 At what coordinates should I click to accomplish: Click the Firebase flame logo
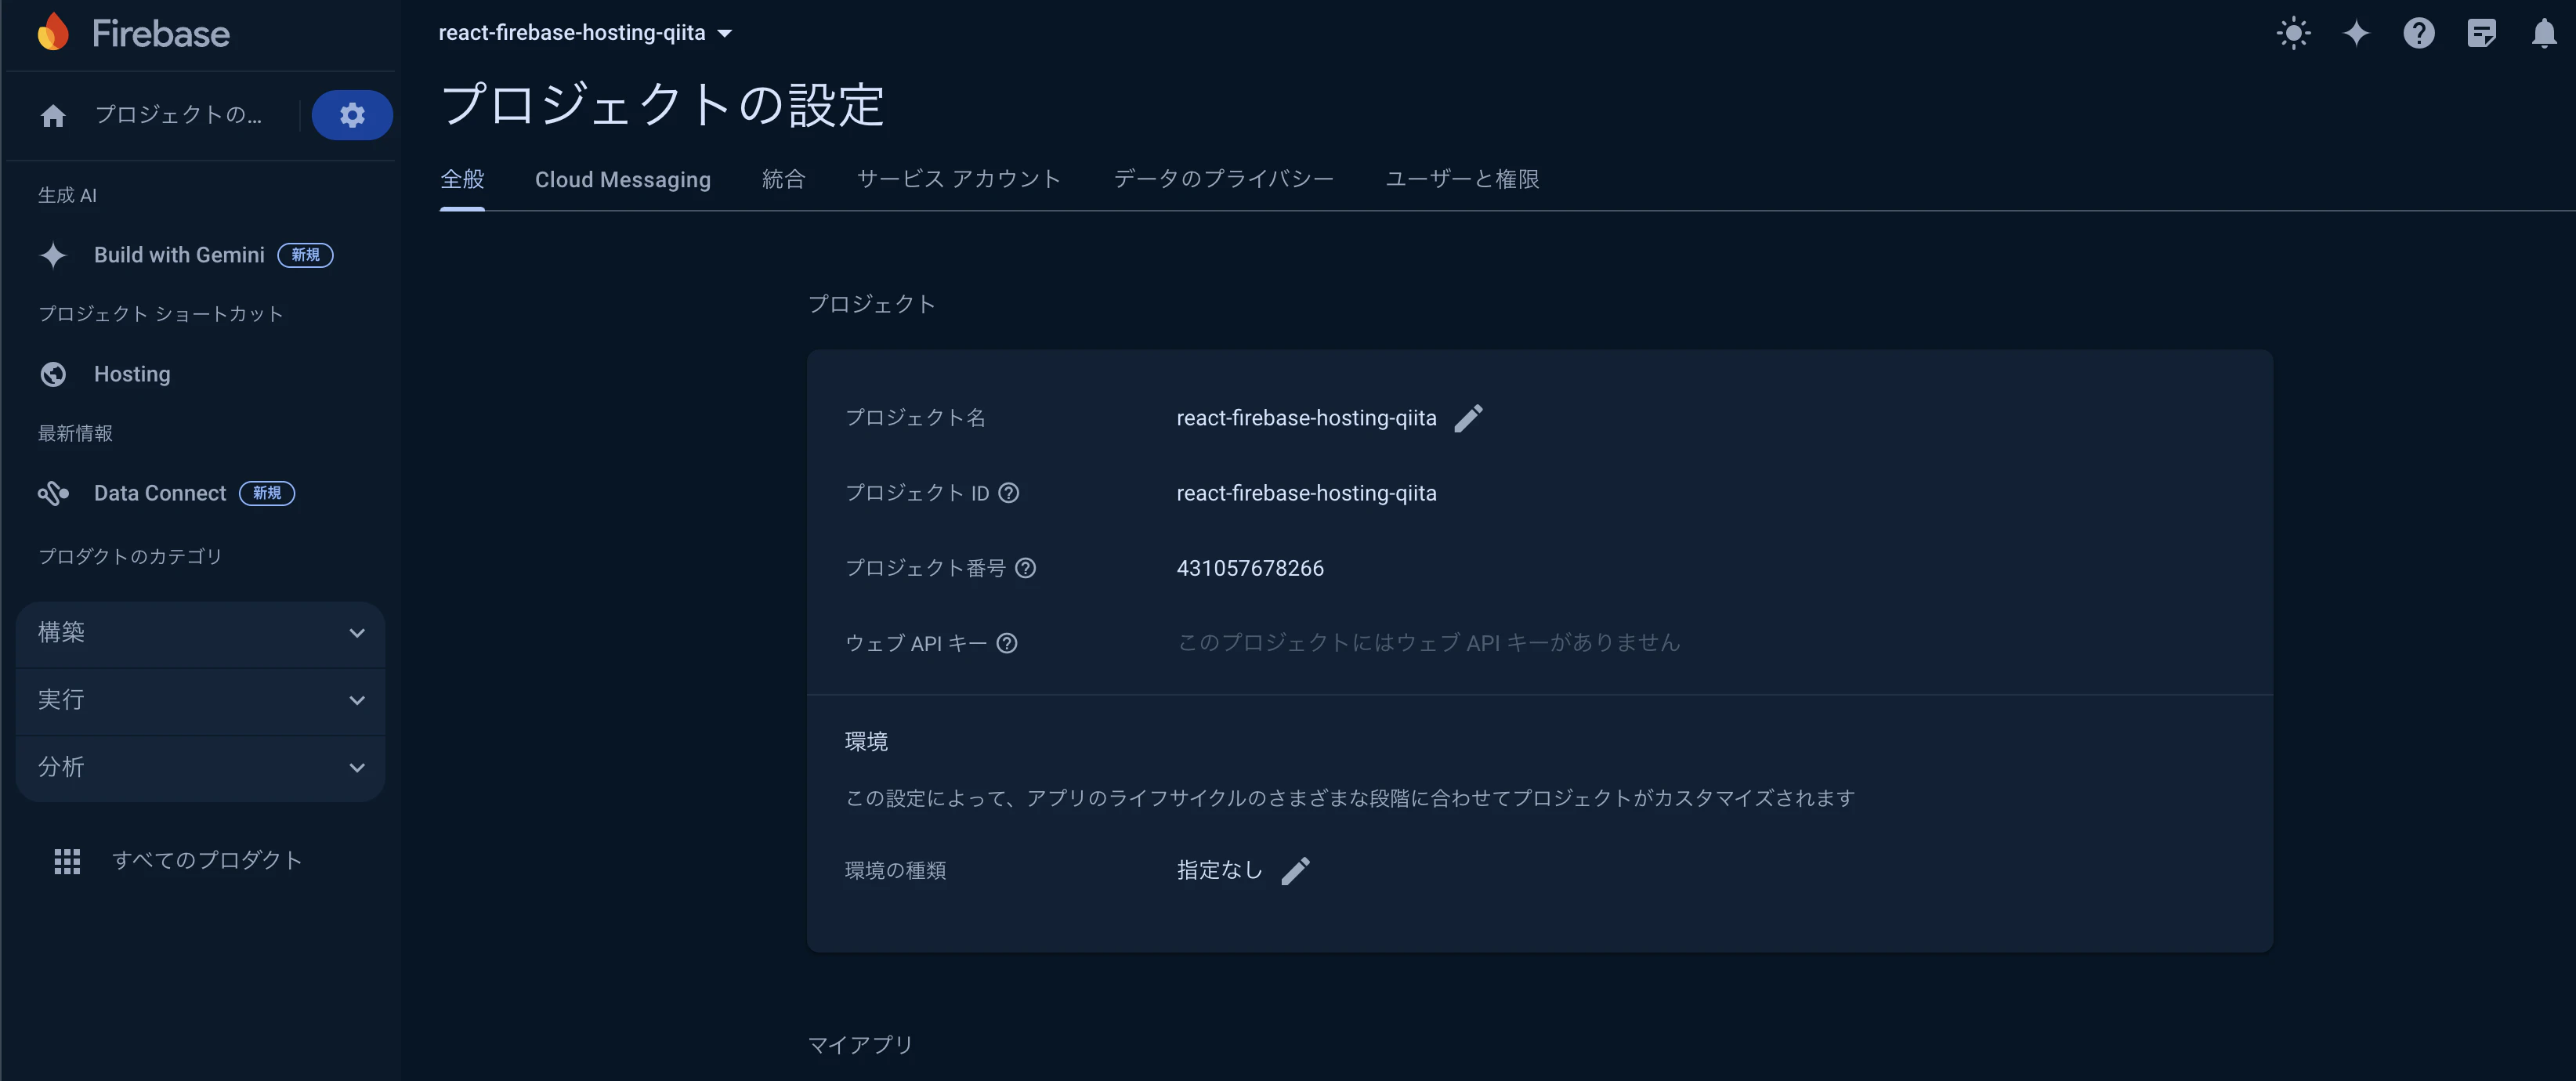point(53,32)
